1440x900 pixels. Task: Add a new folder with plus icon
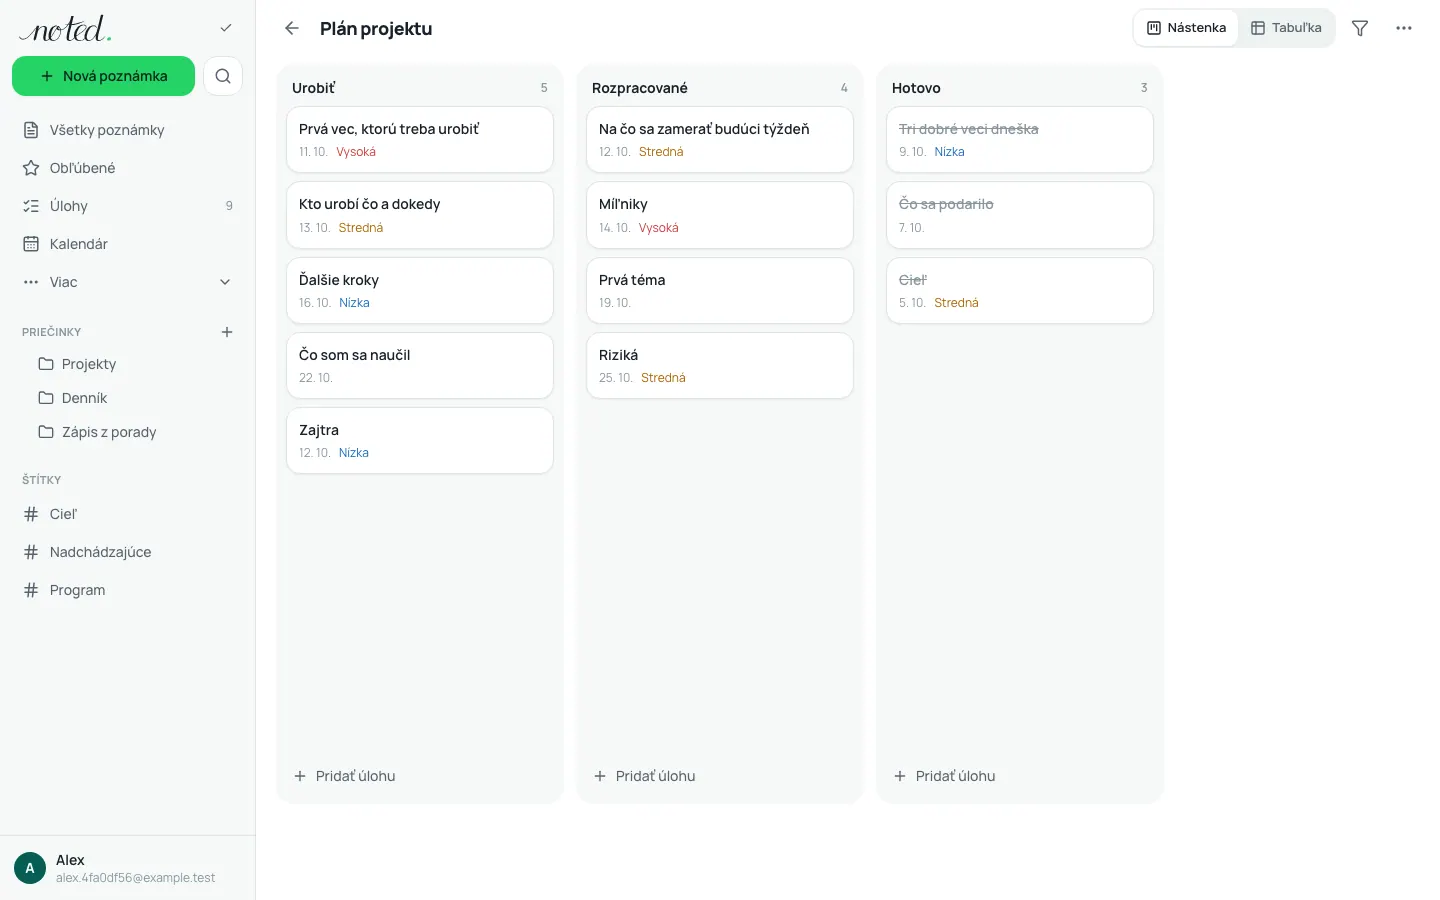(x=227, y=332)
